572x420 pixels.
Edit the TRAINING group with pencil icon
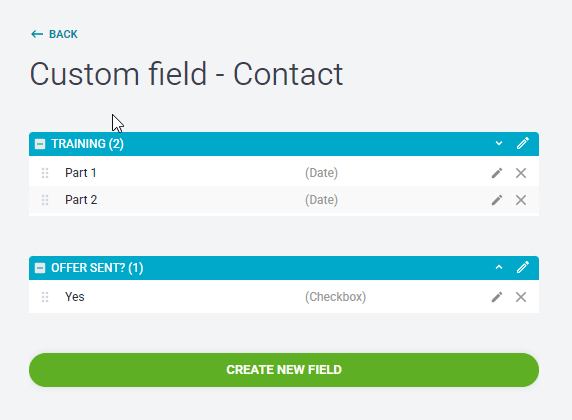pyautogui.click(x=523, y=143)
